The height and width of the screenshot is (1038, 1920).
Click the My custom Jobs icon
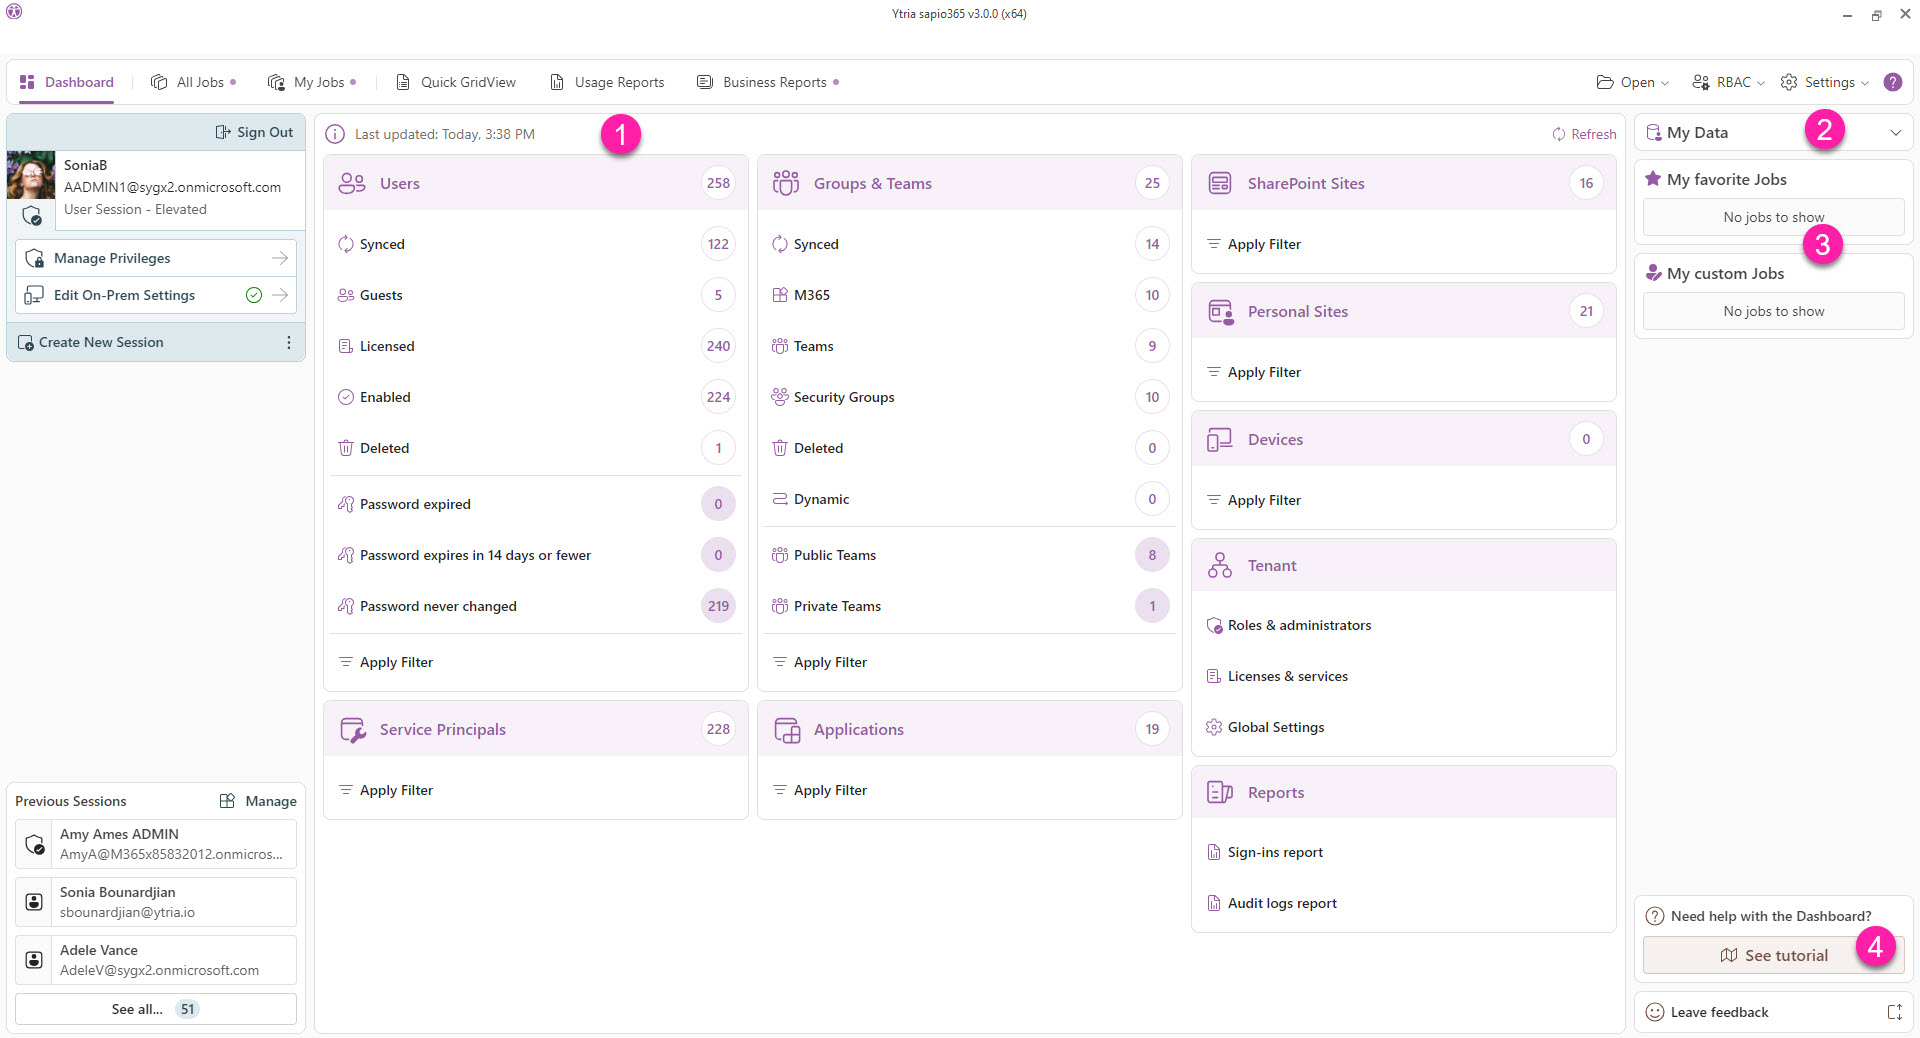point(1653,273)
